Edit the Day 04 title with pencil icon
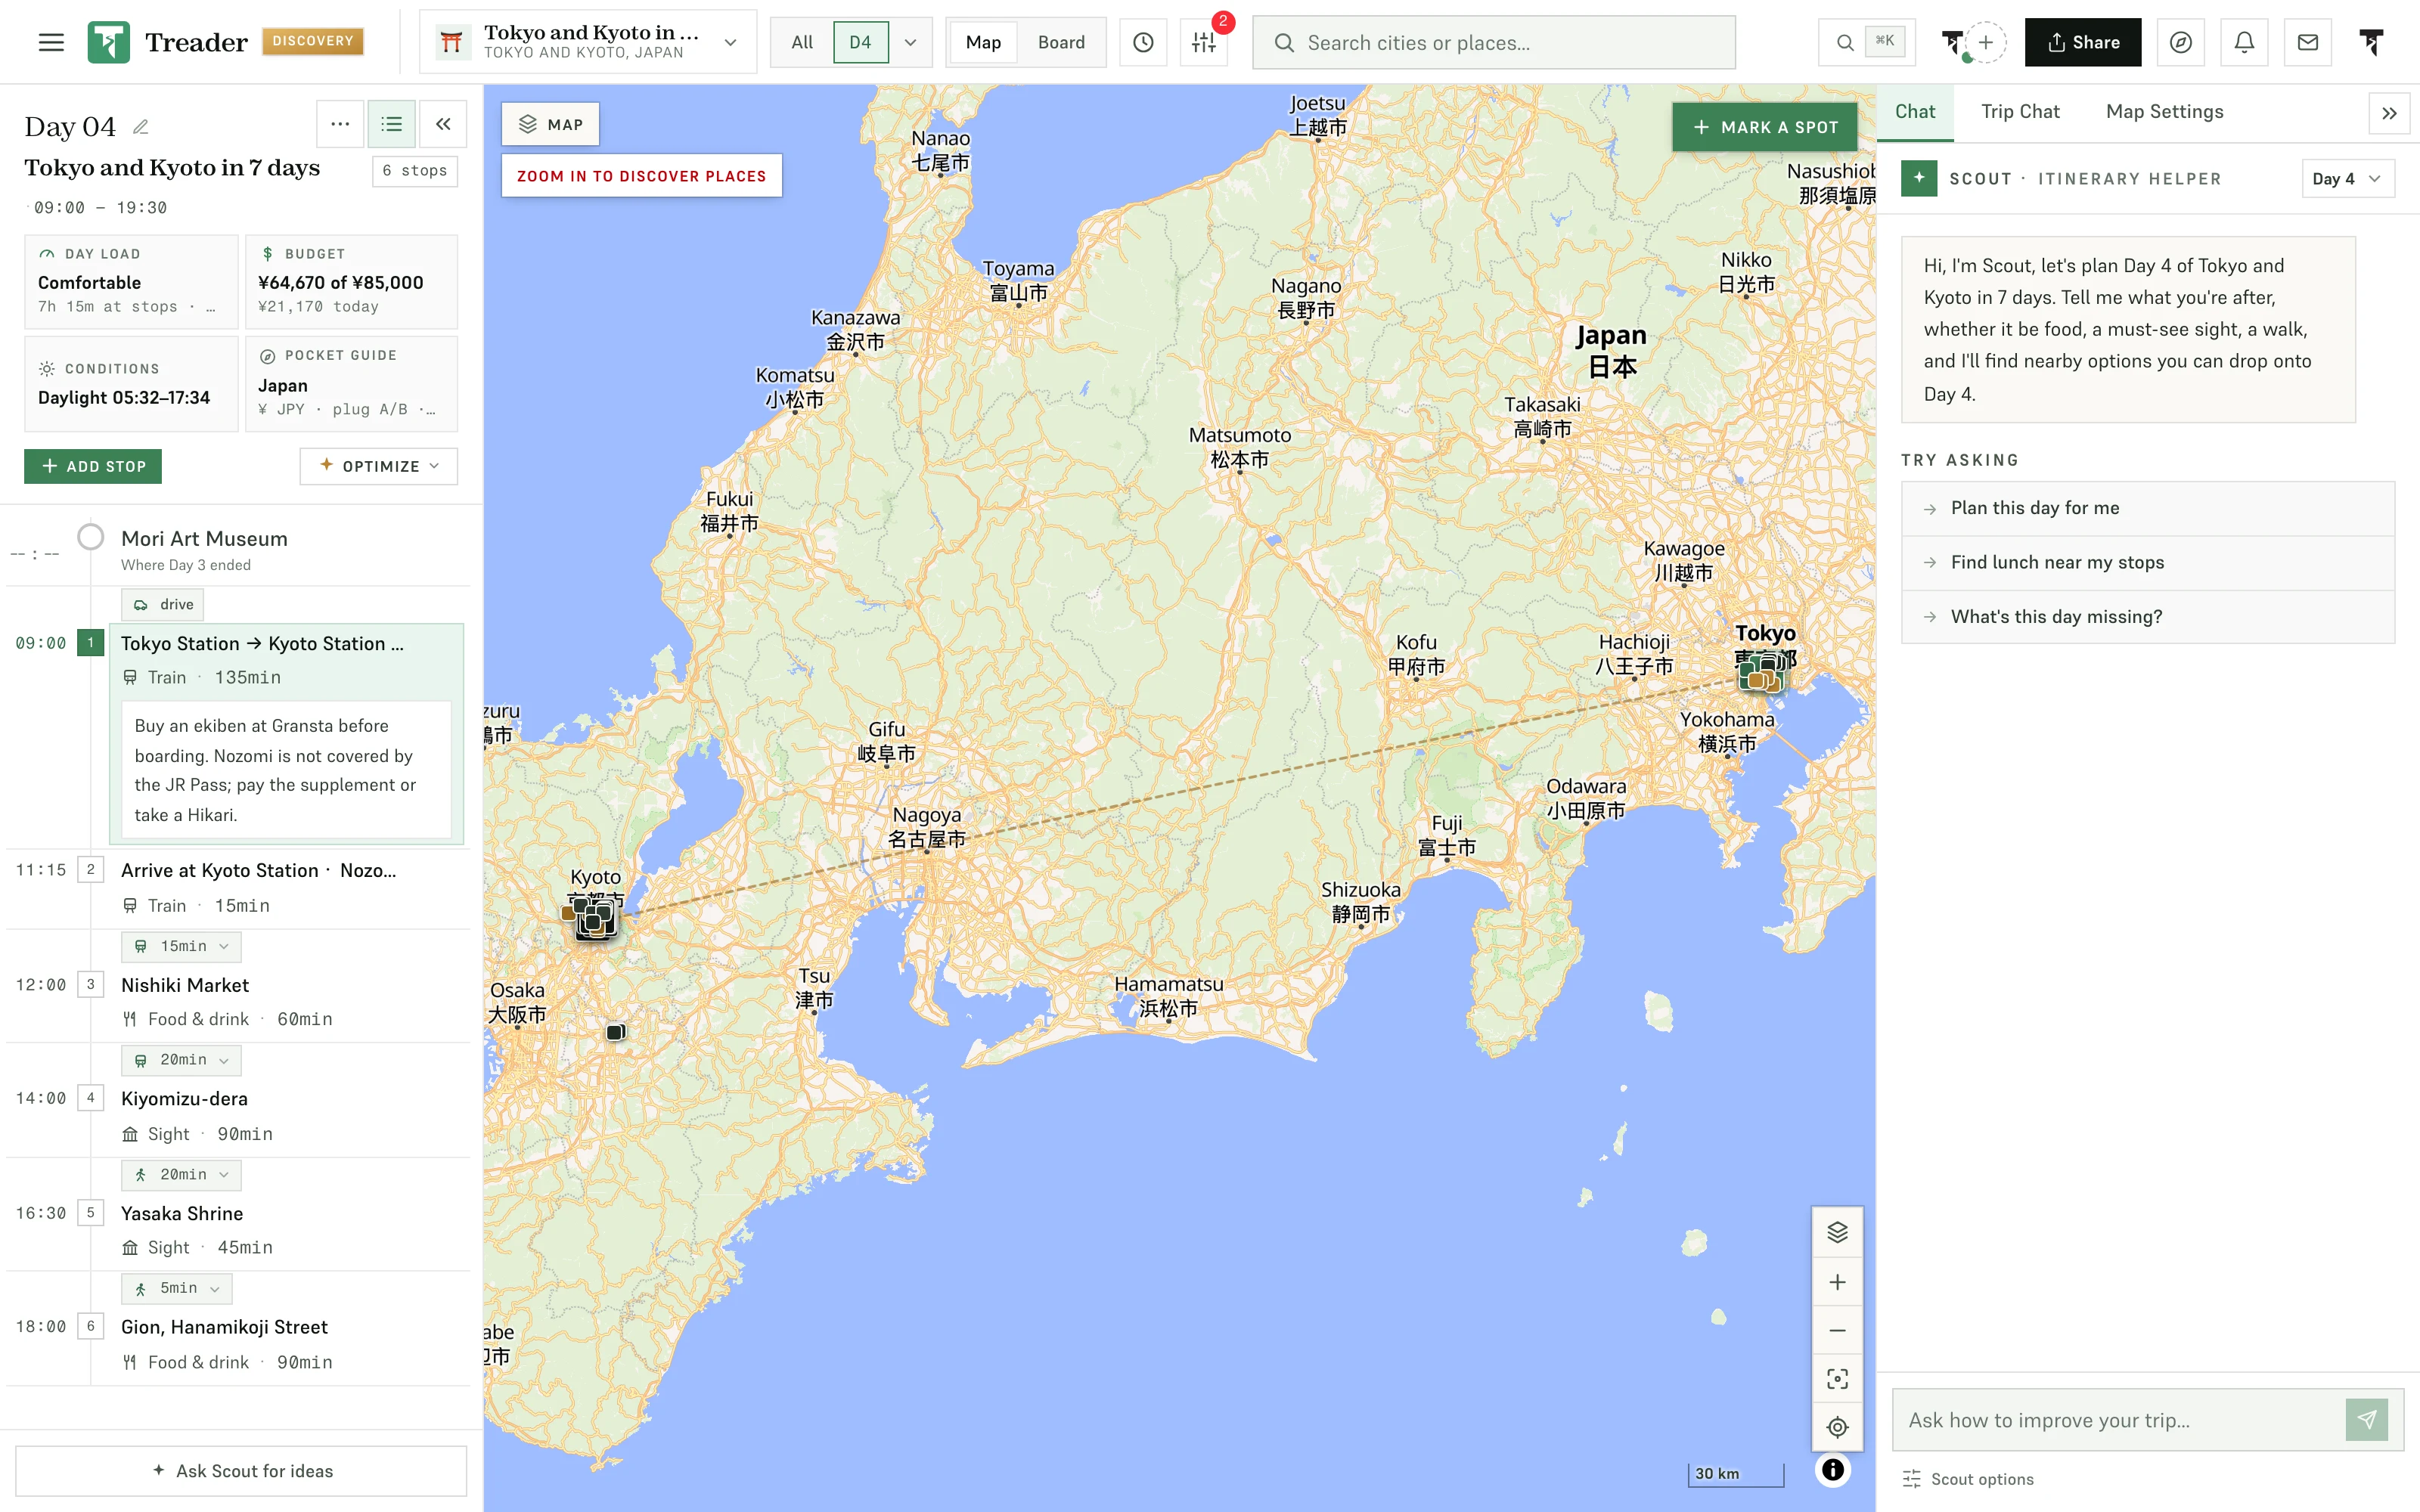 pyautogui.click(x=141, y=127)
